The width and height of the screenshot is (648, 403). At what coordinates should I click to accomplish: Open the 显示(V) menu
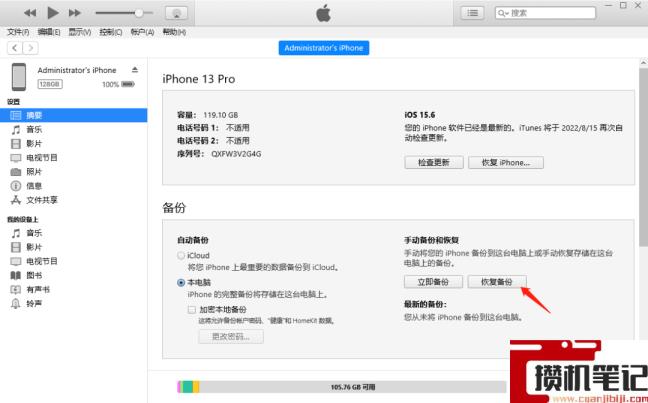tap(80, 32)
